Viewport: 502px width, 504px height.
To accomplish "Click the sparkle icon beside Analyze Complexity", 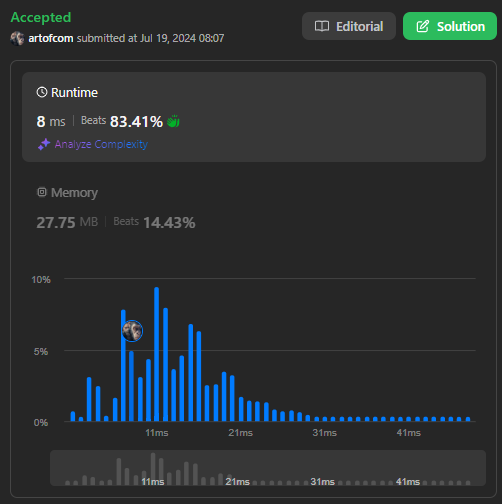I will click(x=44, y=144).
